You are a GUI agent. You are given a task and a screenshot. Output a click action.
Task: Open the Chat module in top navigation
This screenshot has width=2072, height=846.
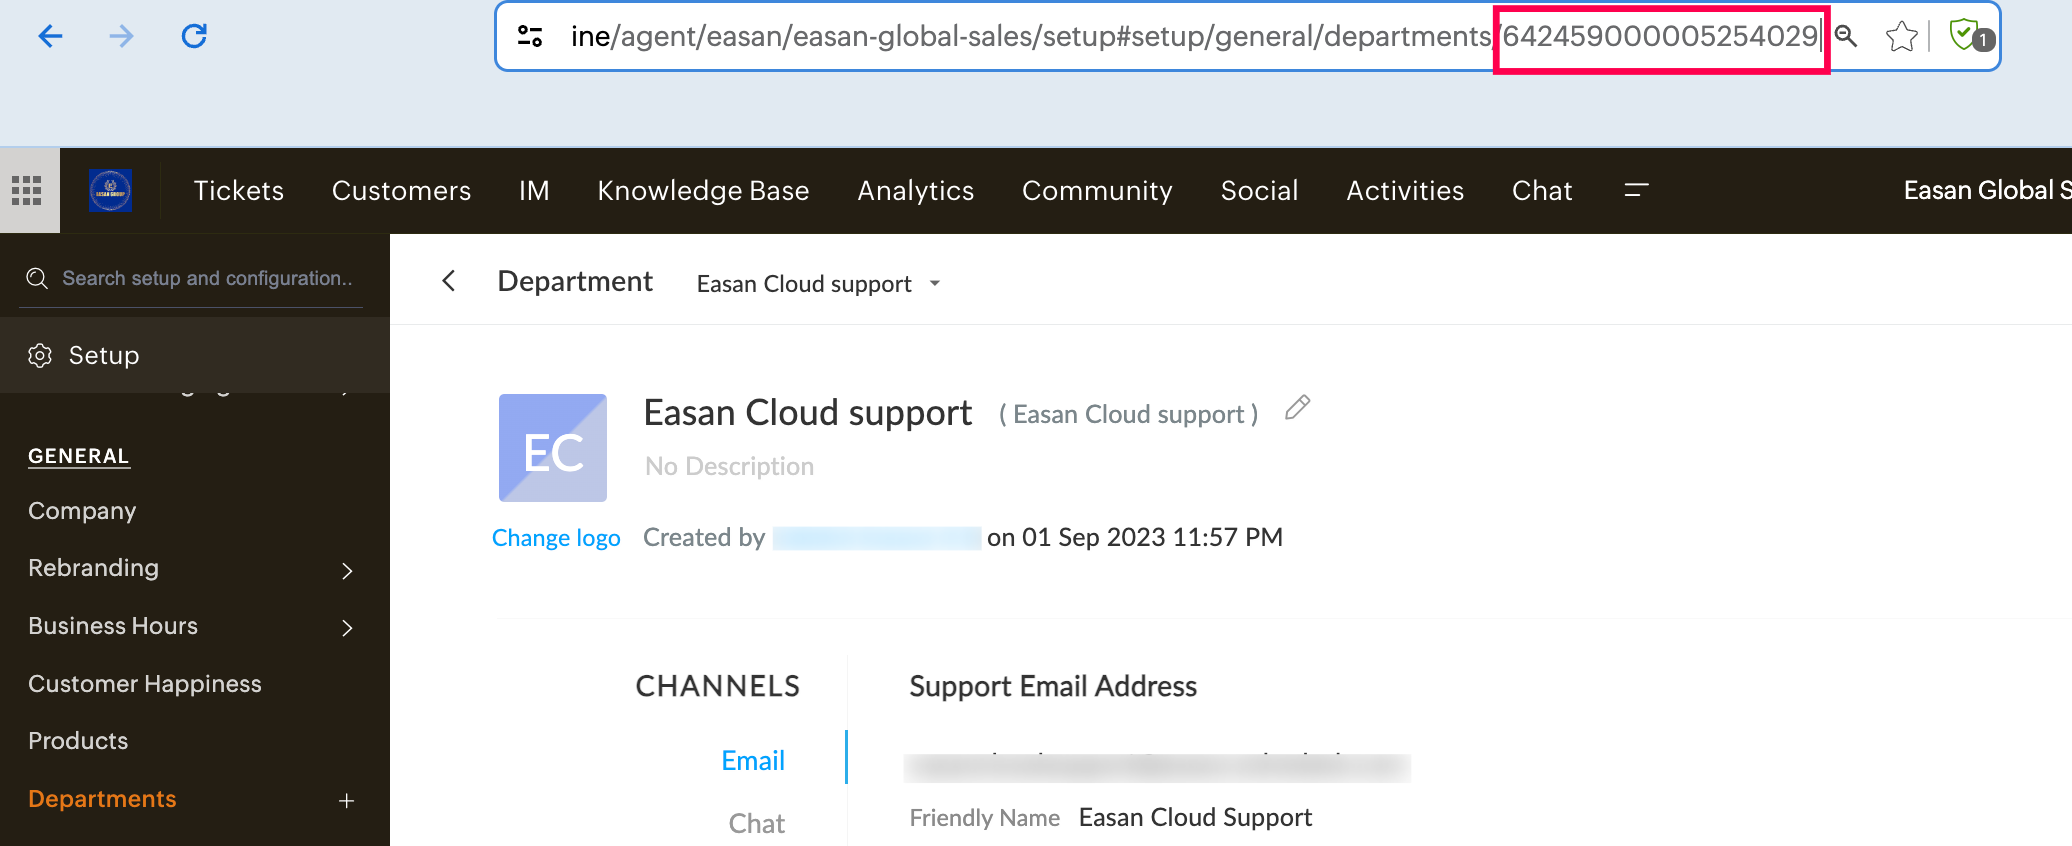coord(1542,190)
